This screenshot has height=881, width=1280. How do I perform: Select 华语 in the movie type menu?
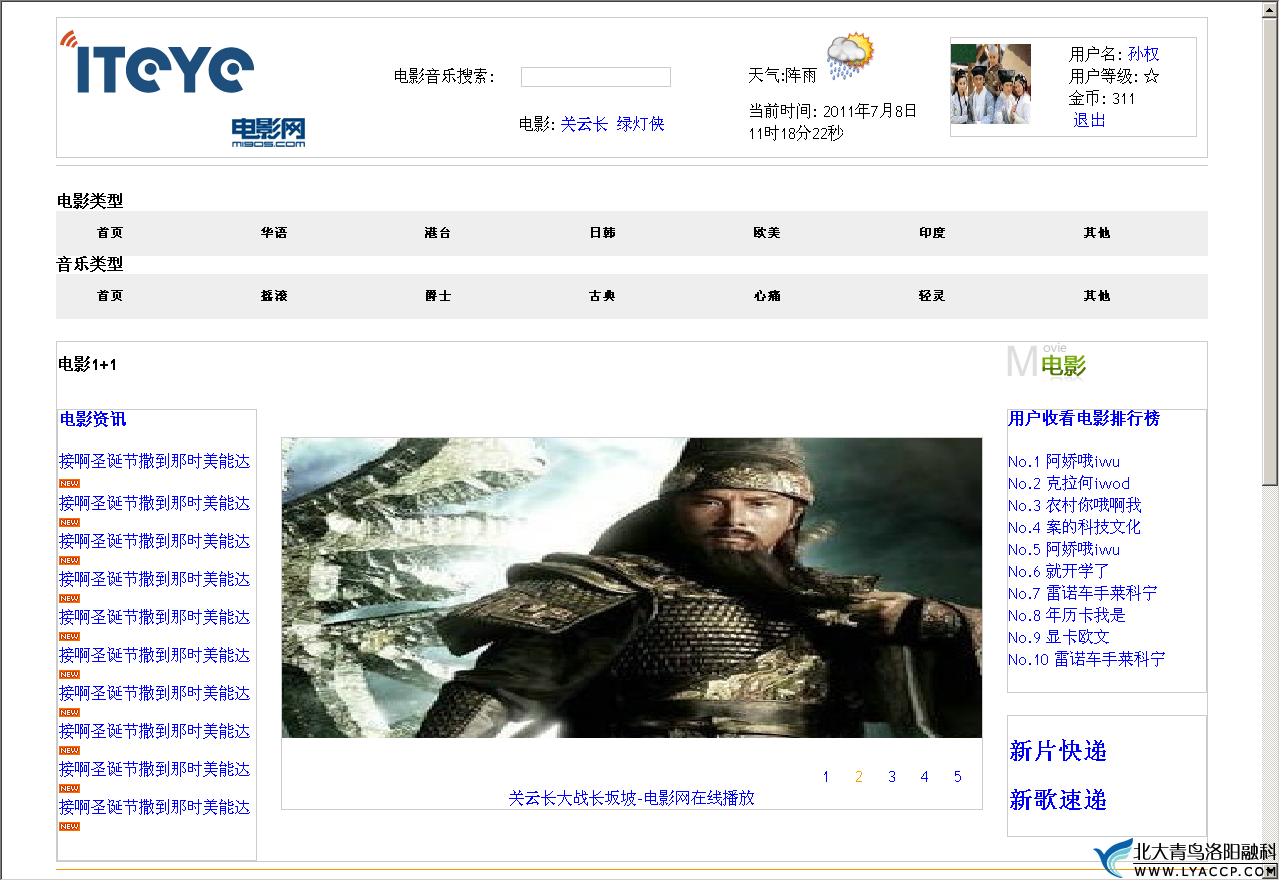pos(274,233)
